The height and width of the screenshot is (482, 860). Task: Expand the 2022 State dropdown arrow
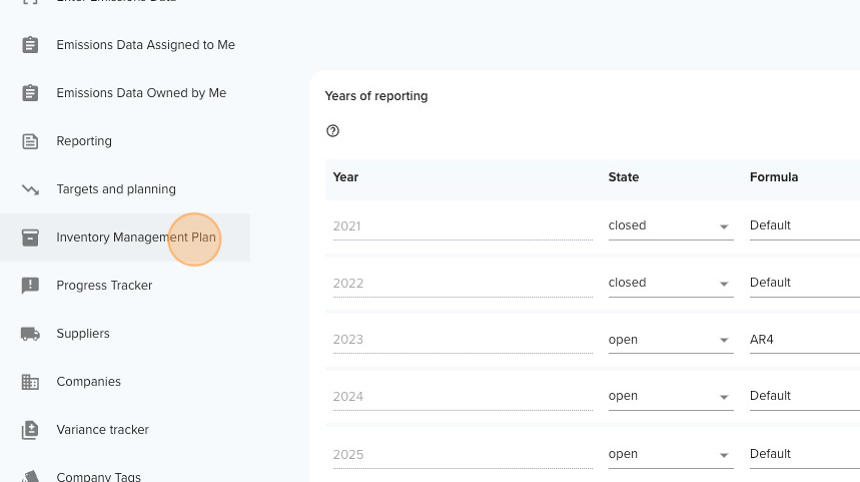click(x=724, y=284)
